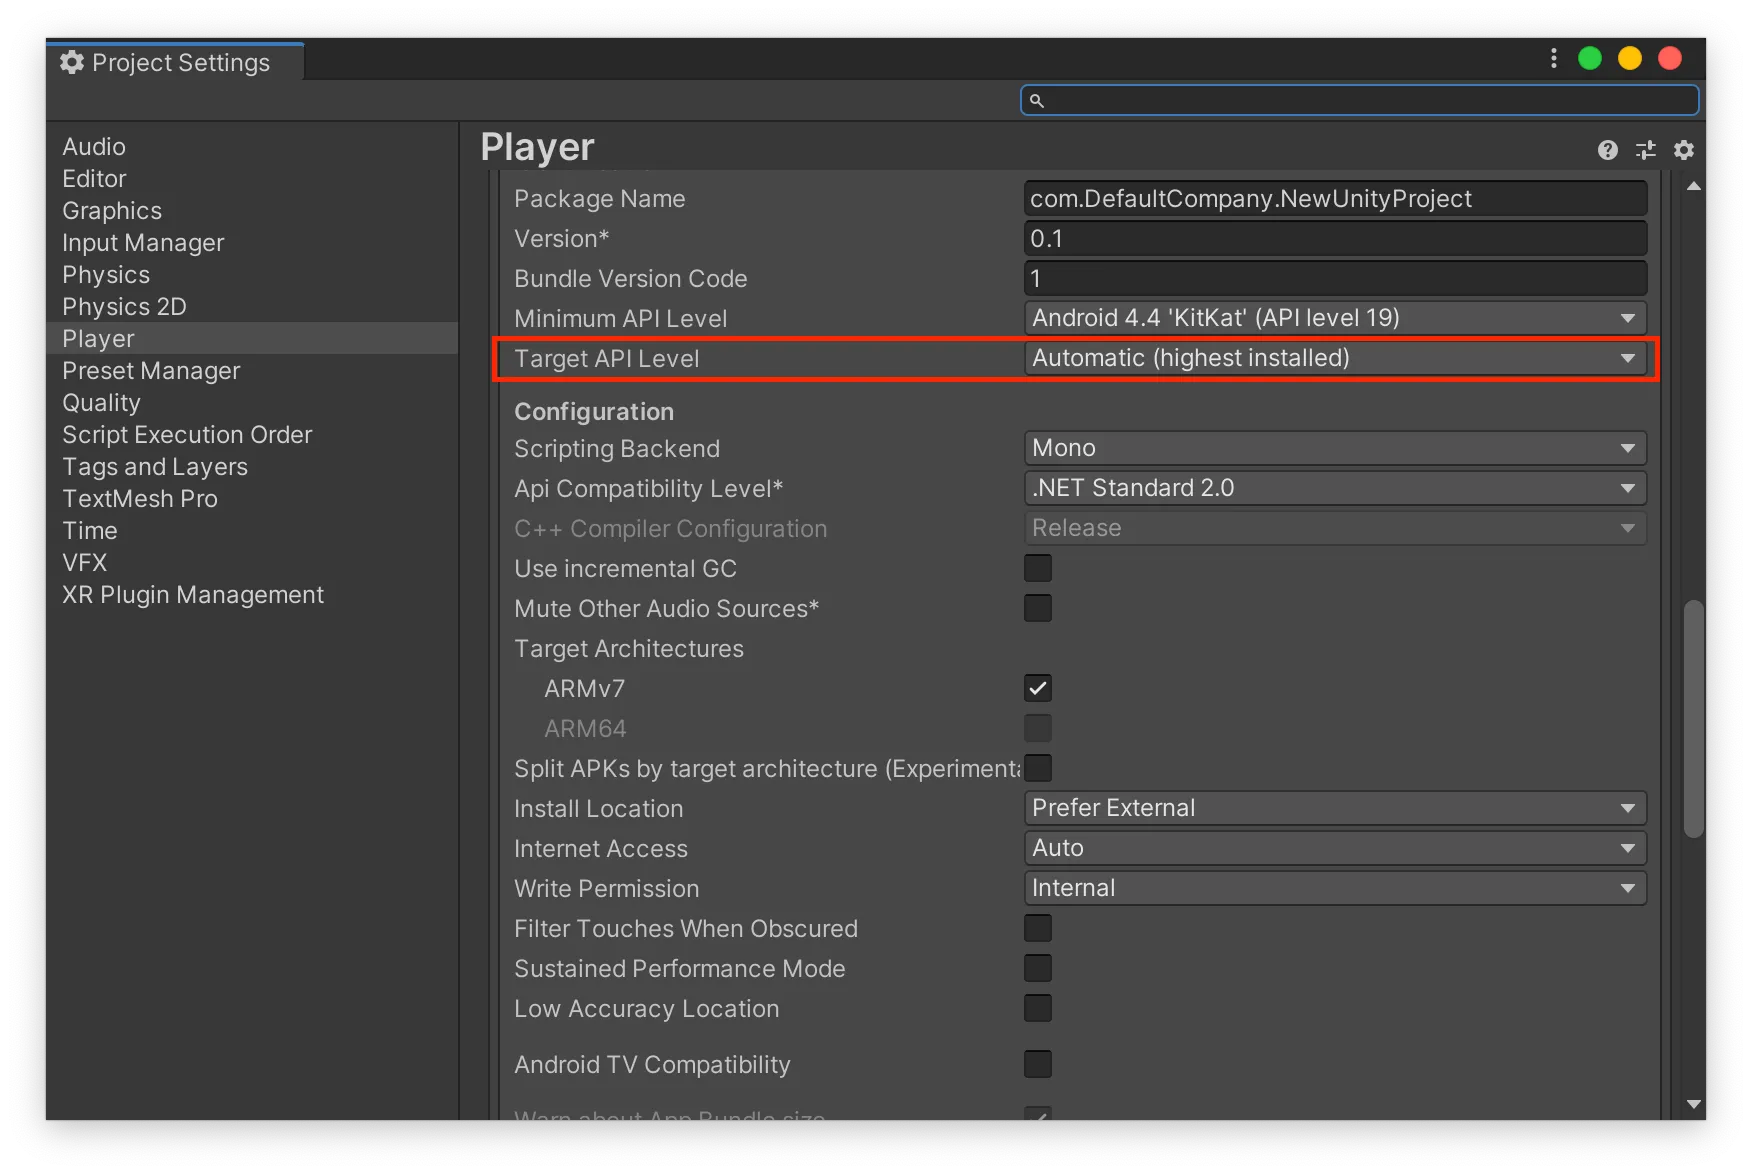
Task: Open the gear menu in the Player header
Action: coord(1684,149)
